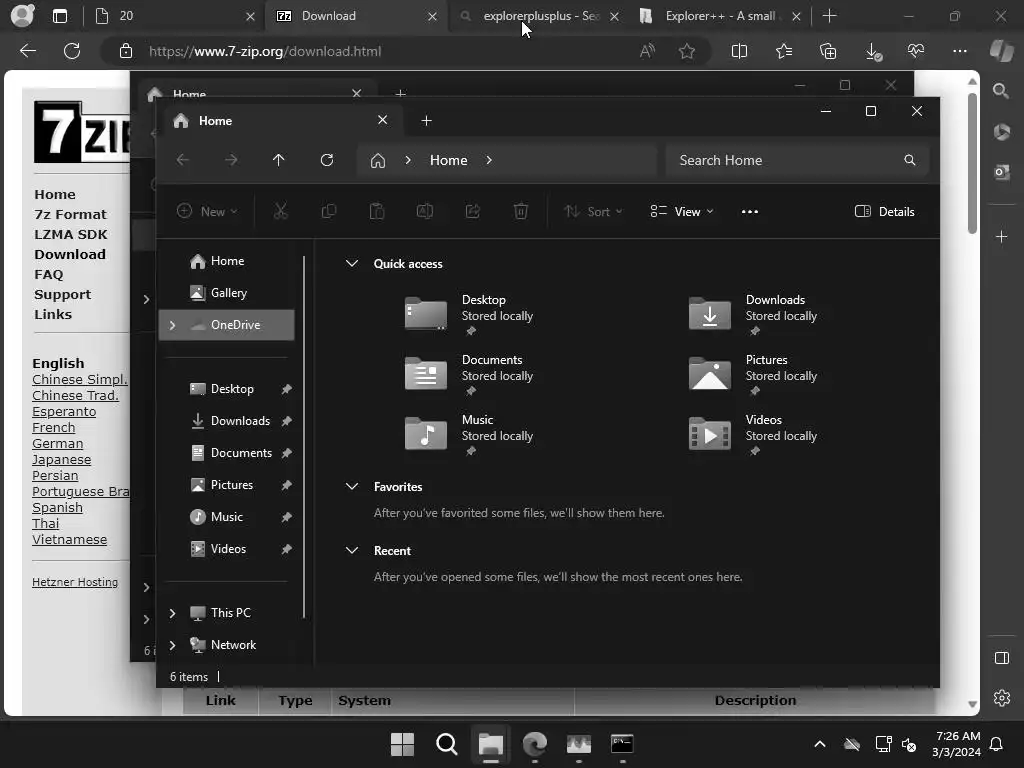Screen dimensions: 1024x768
Task: Click the Esperanto language link
Action: (x=64, y=412)
